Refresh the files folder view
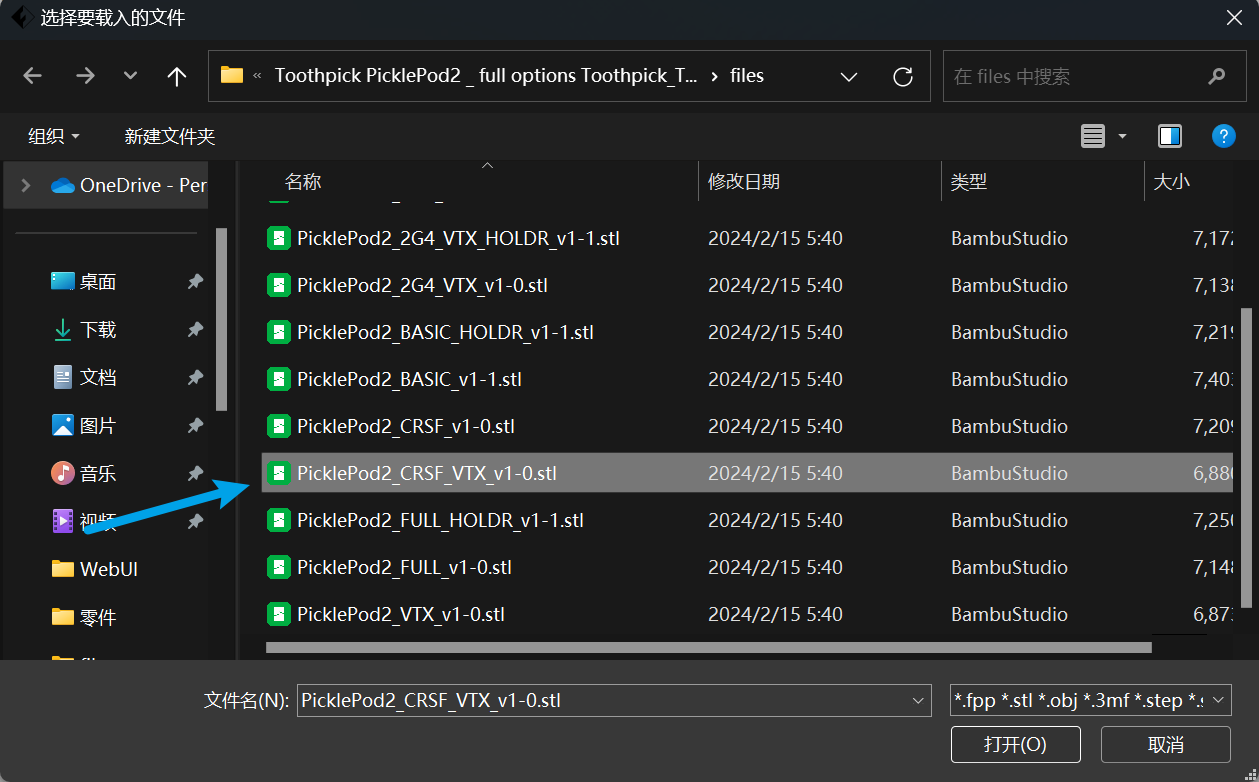Screen dimensions: 1259x782 (x=903, y=76)
